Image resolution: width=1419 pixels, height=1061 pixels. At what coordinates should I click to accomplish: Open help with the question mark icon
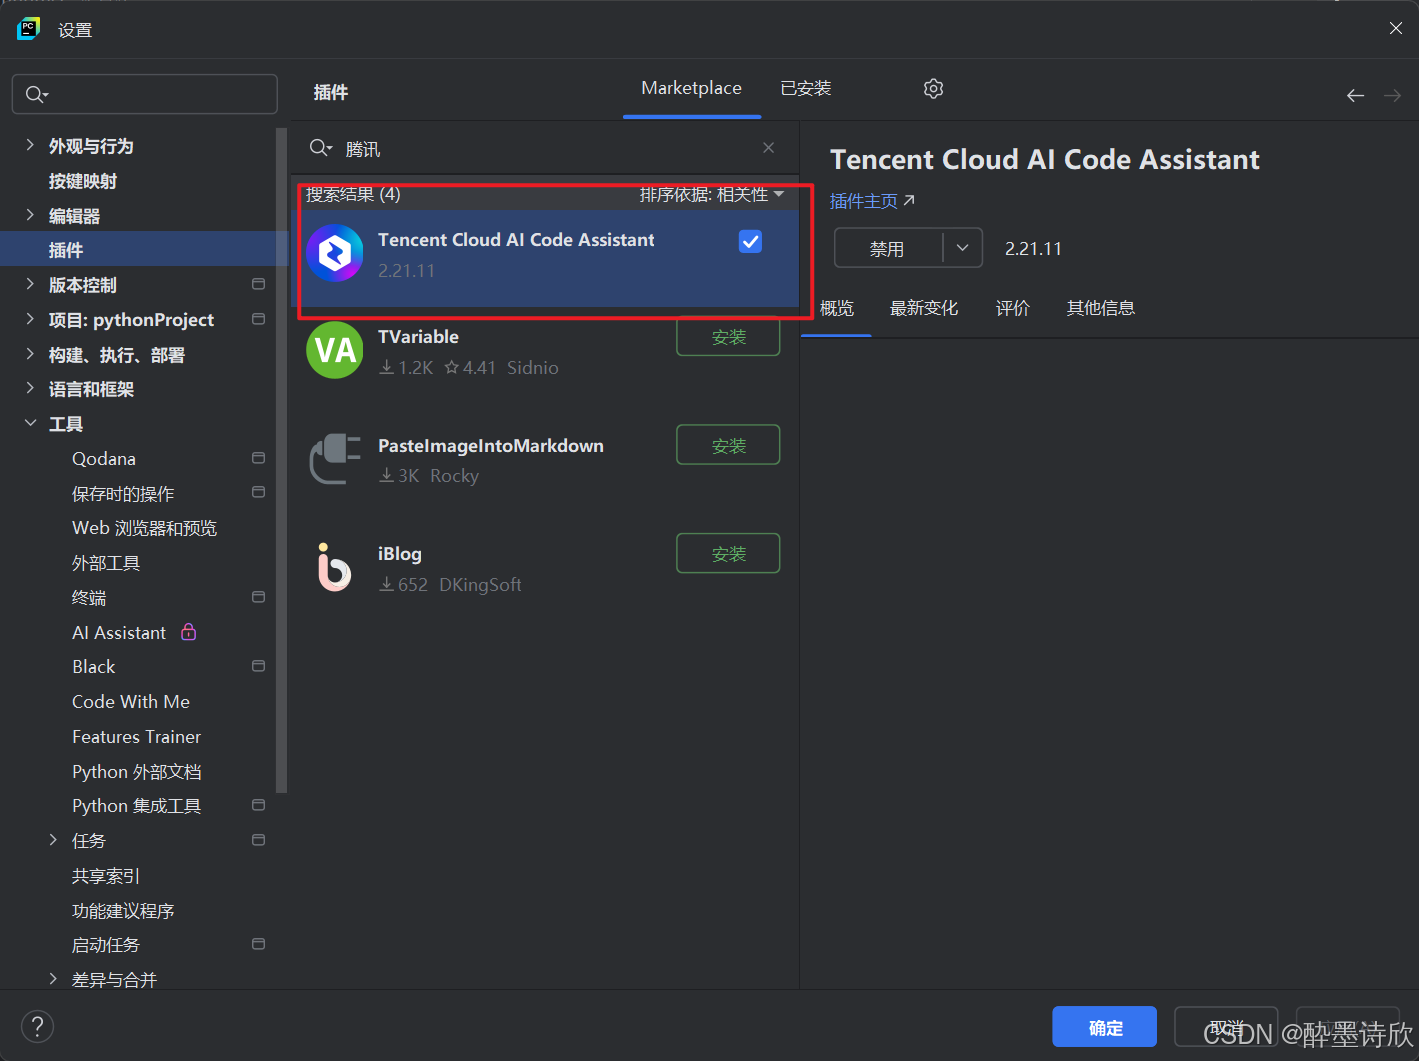(x=37, y=1026)
